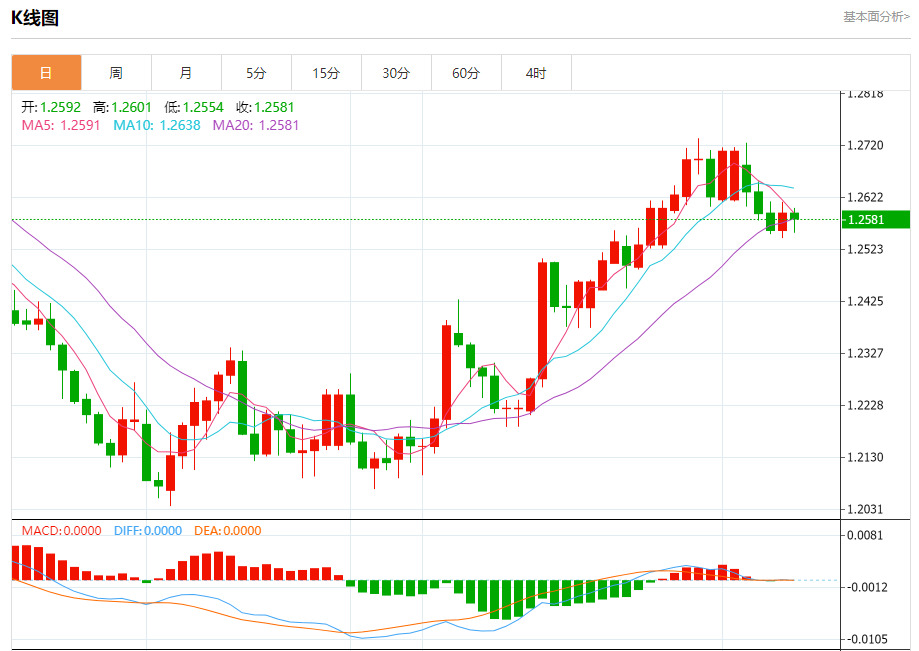919x651 pixels.
Task: Click the 1.2425 price axis label
Action: 866,302
